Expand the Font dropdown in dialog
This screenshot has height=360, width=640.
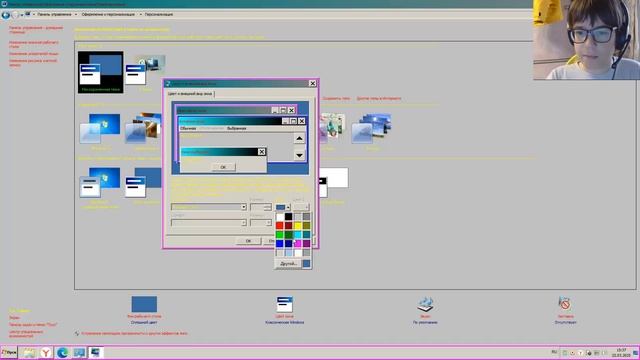coord(243,222)
